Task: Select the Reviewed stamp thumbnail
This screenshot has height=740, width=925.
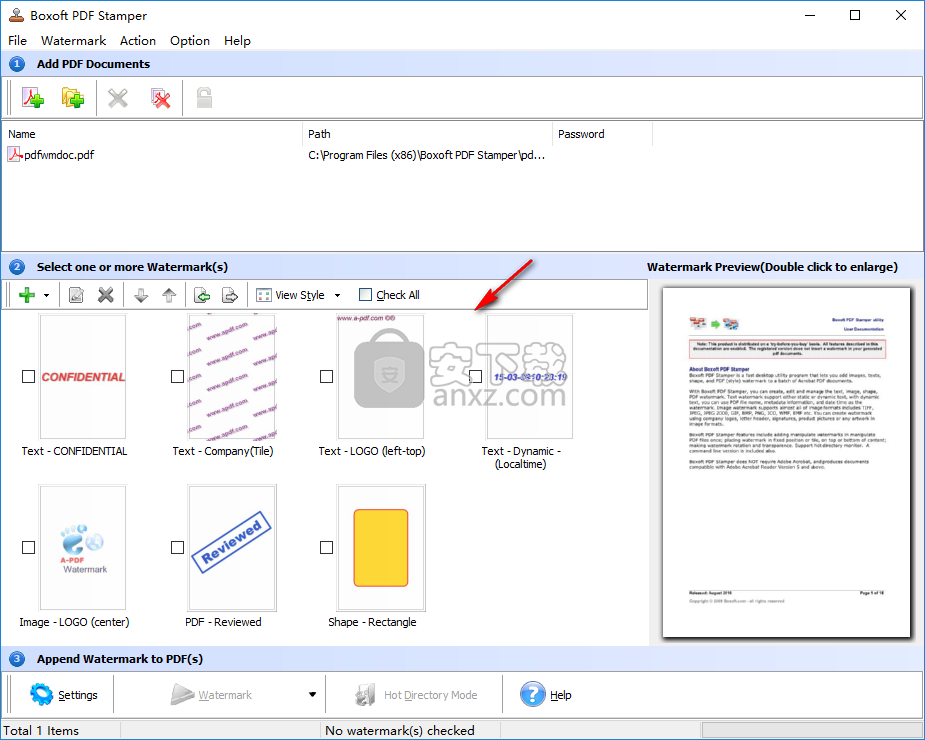Action: click(232, 548)
